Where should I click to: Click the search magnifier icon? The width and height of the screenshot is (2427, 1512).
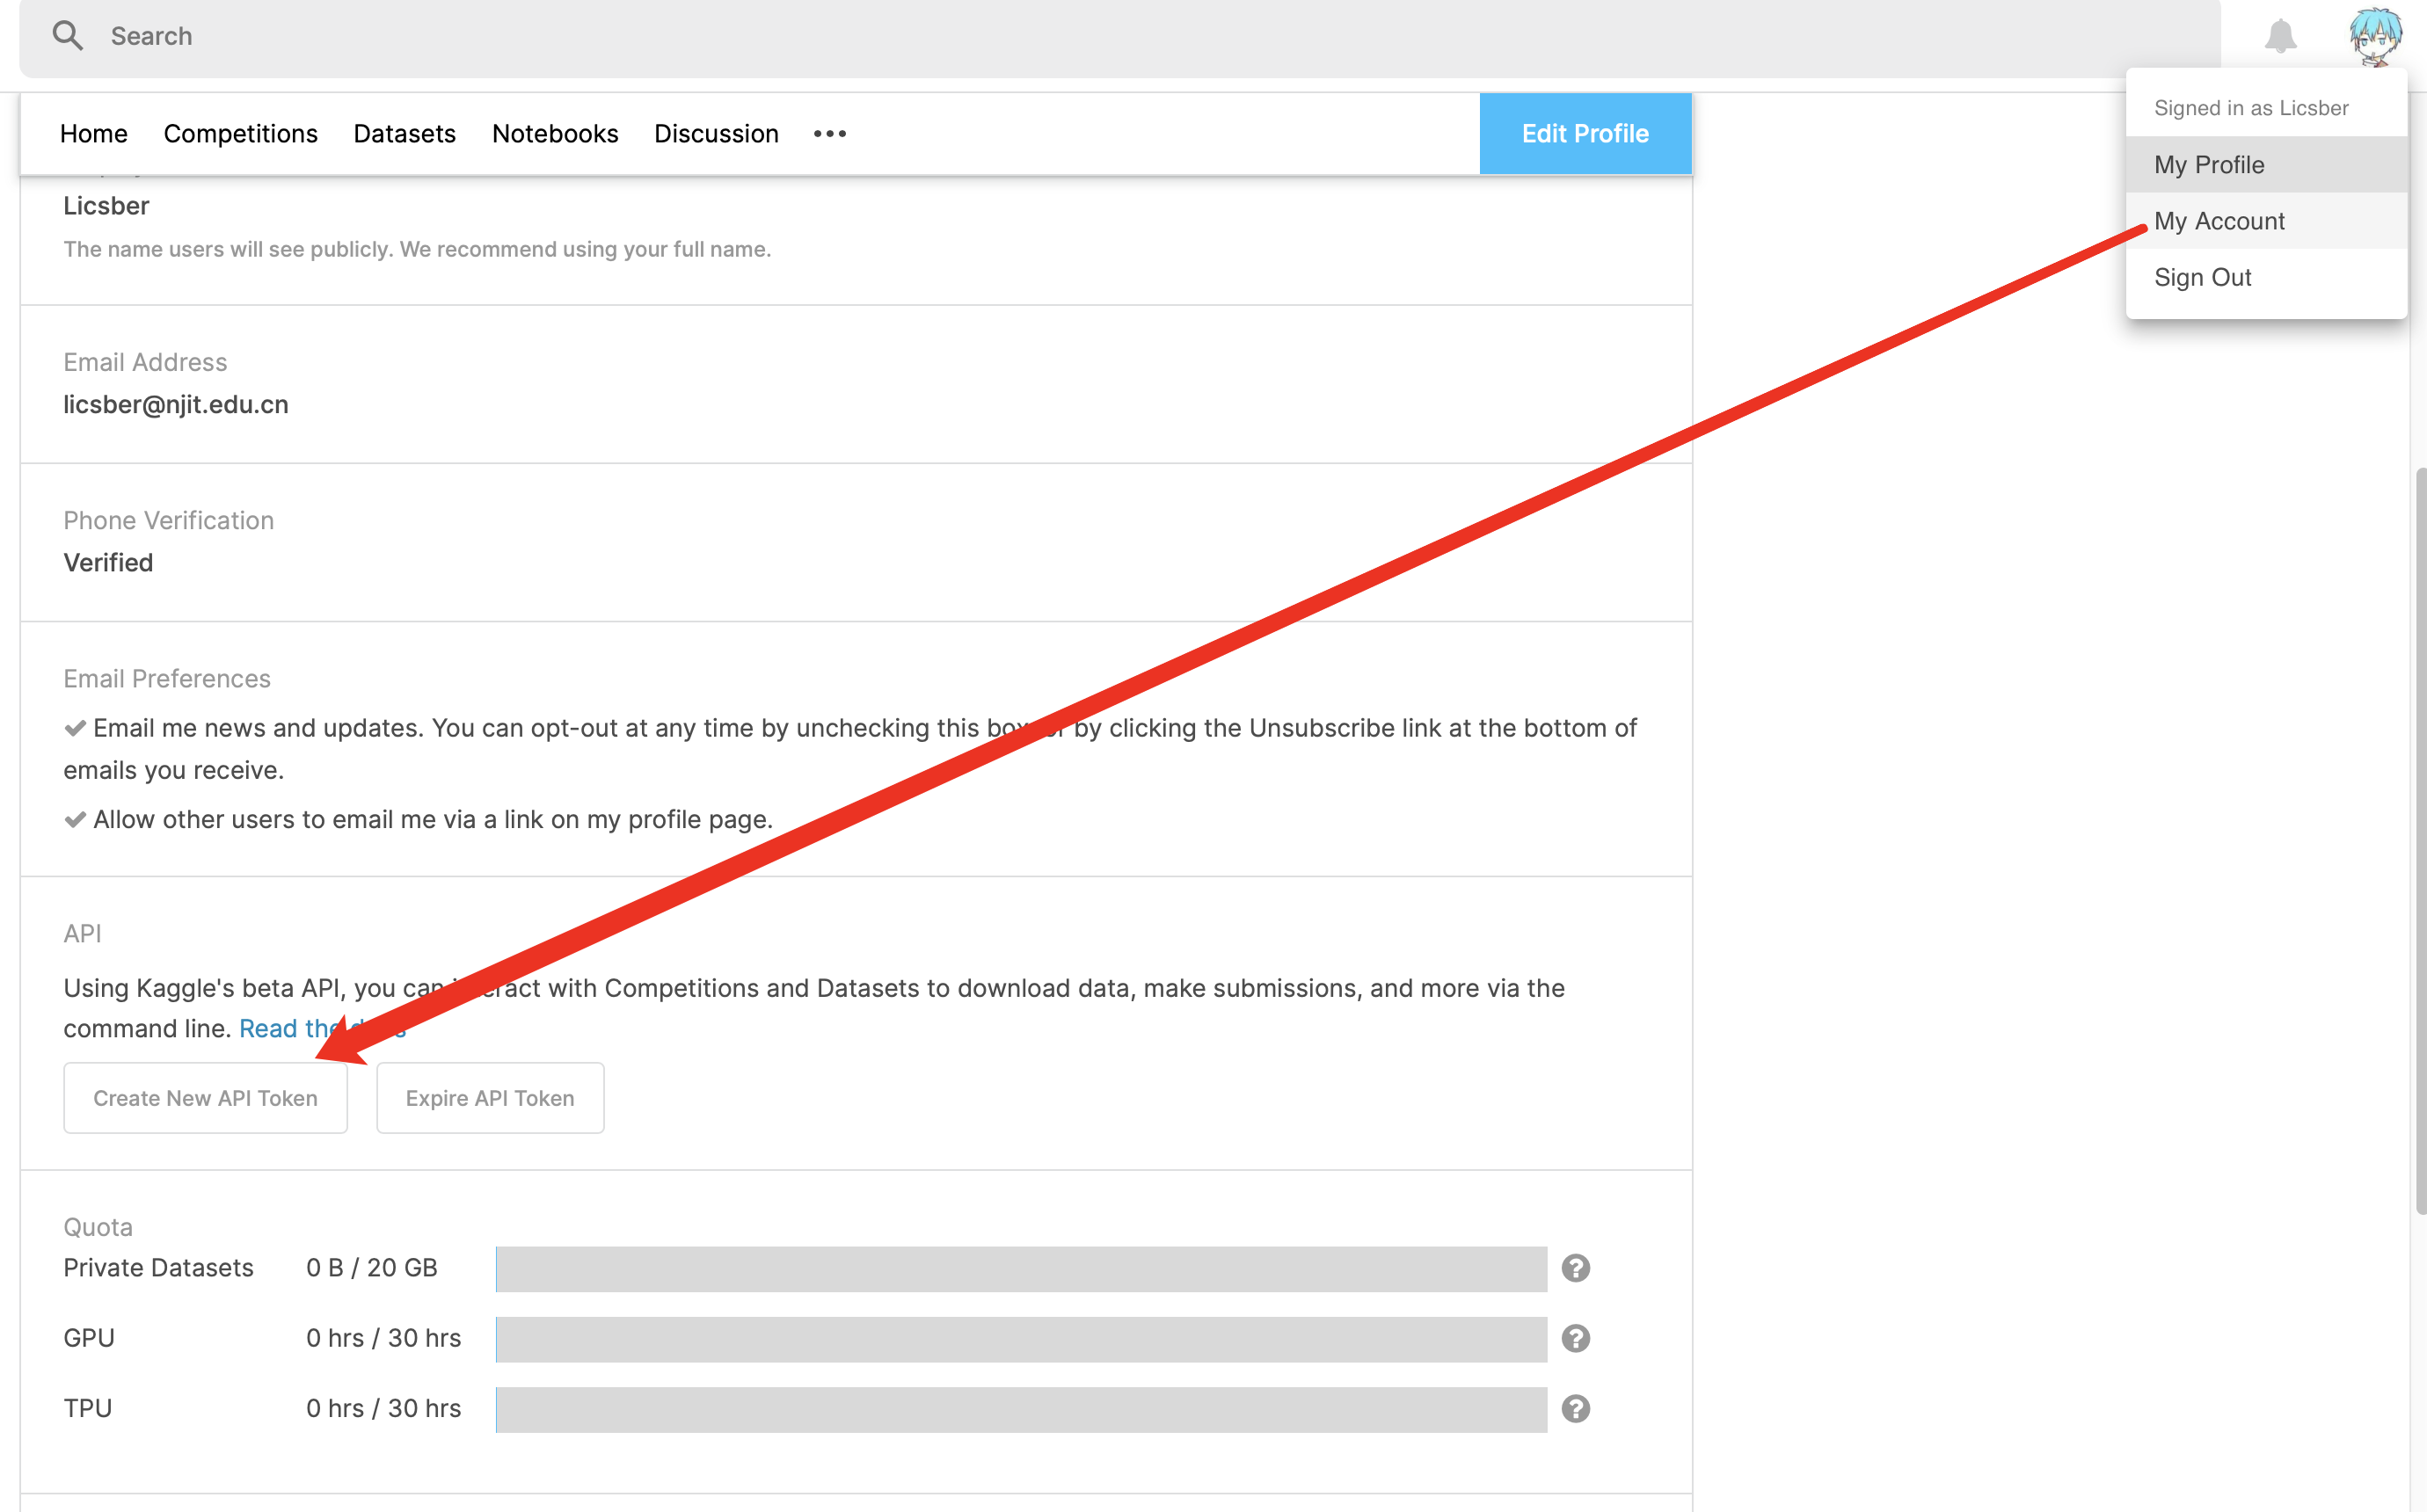(67, 36)
